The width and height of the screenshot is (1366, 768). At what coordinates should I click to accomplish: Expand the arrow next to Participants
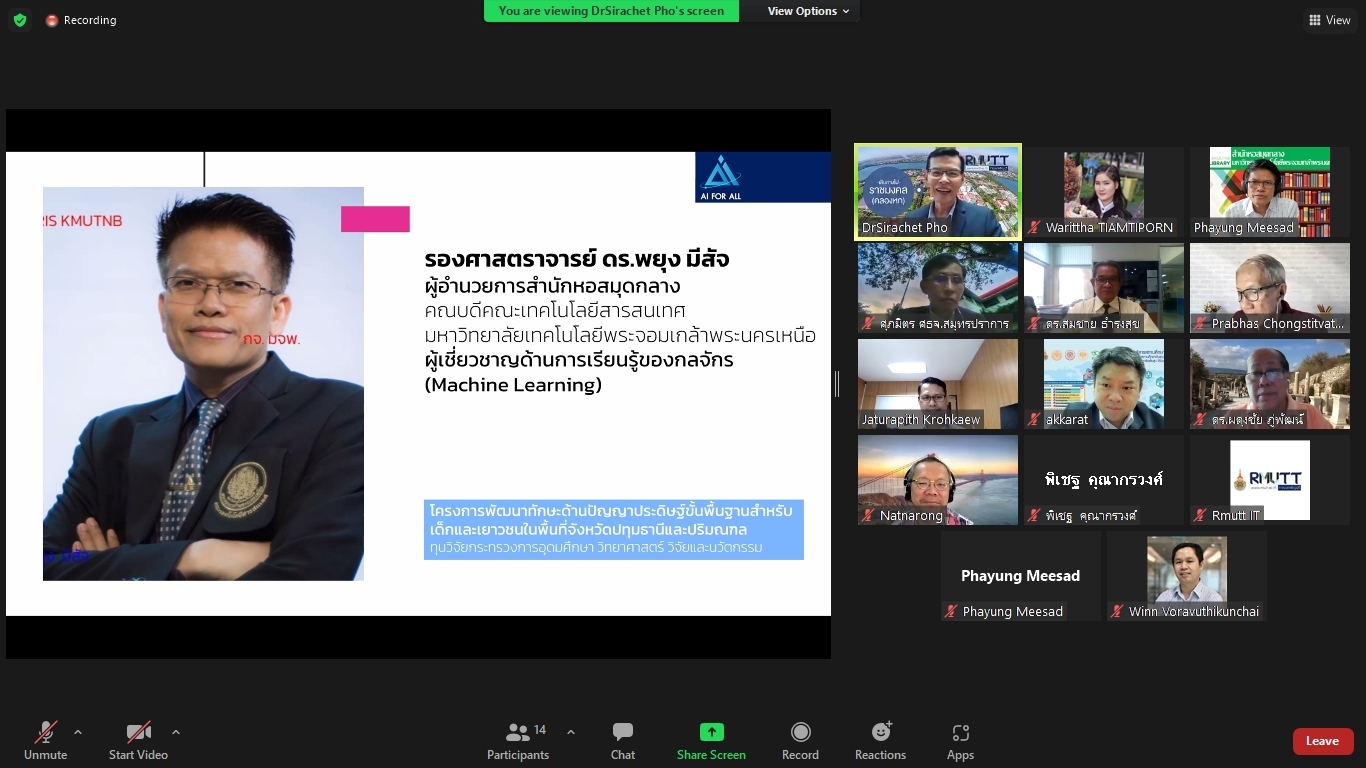click(571, 732)
